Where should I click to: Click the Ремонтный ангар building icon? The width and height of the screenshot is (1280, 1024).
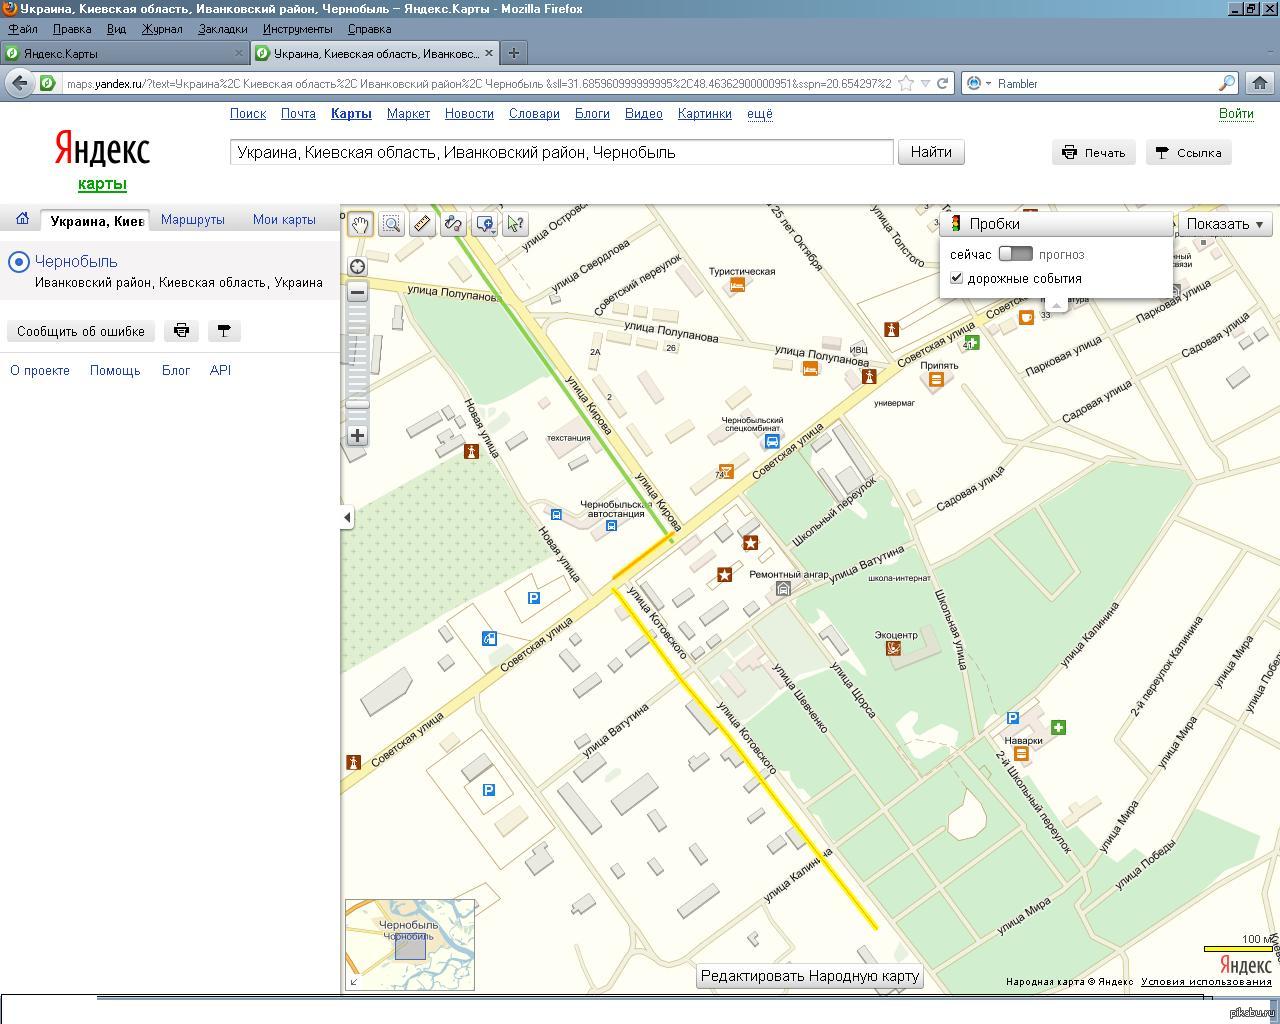(x=783, y=589)
